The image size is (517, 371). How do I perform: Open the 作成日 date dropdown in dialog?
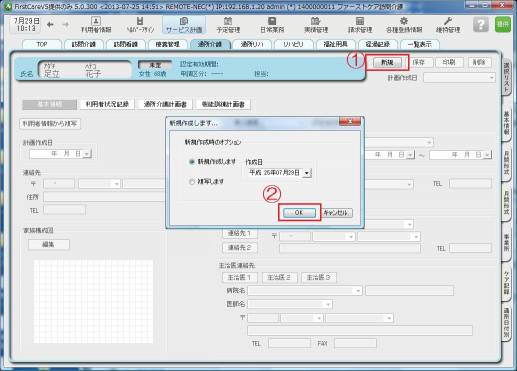307,173
